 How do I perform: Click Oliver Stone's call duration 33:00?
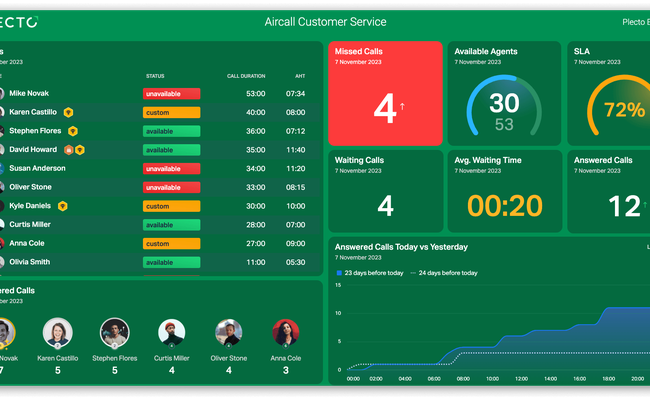click(255, 187)
